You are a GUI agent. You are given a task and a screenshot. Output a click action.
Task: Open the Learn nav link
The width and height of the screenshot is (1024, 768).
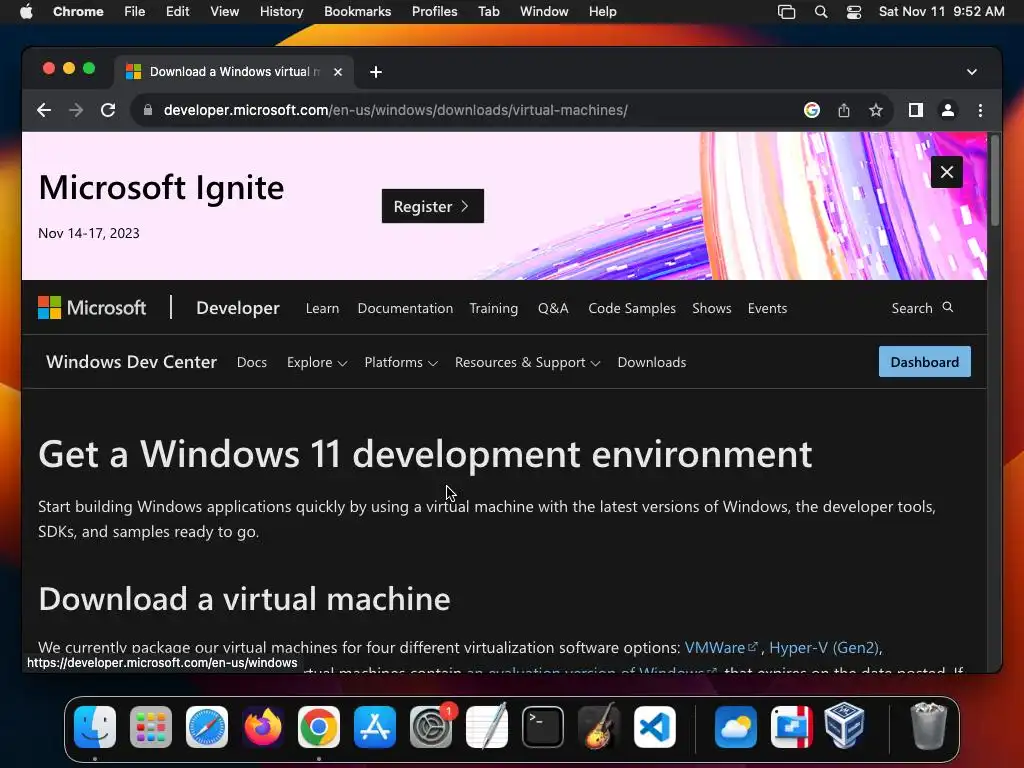[x=322, y=308]
